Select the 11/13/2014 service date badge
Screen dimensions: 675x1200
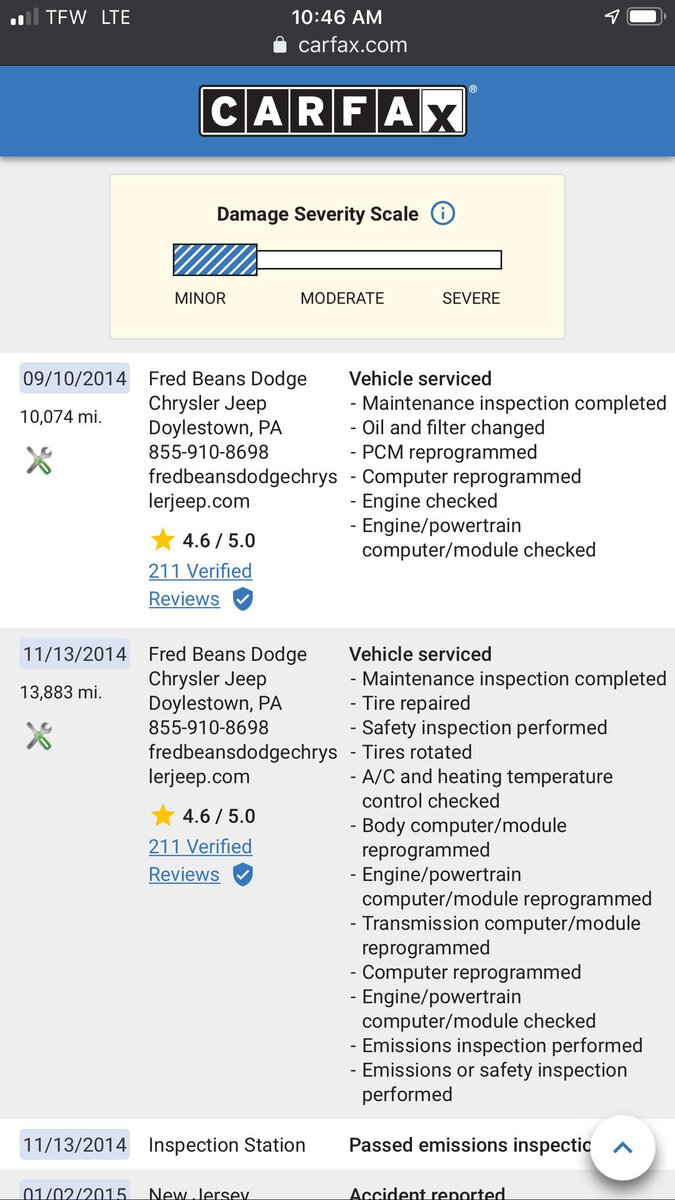pyautogui.click(x=74, y=654)
